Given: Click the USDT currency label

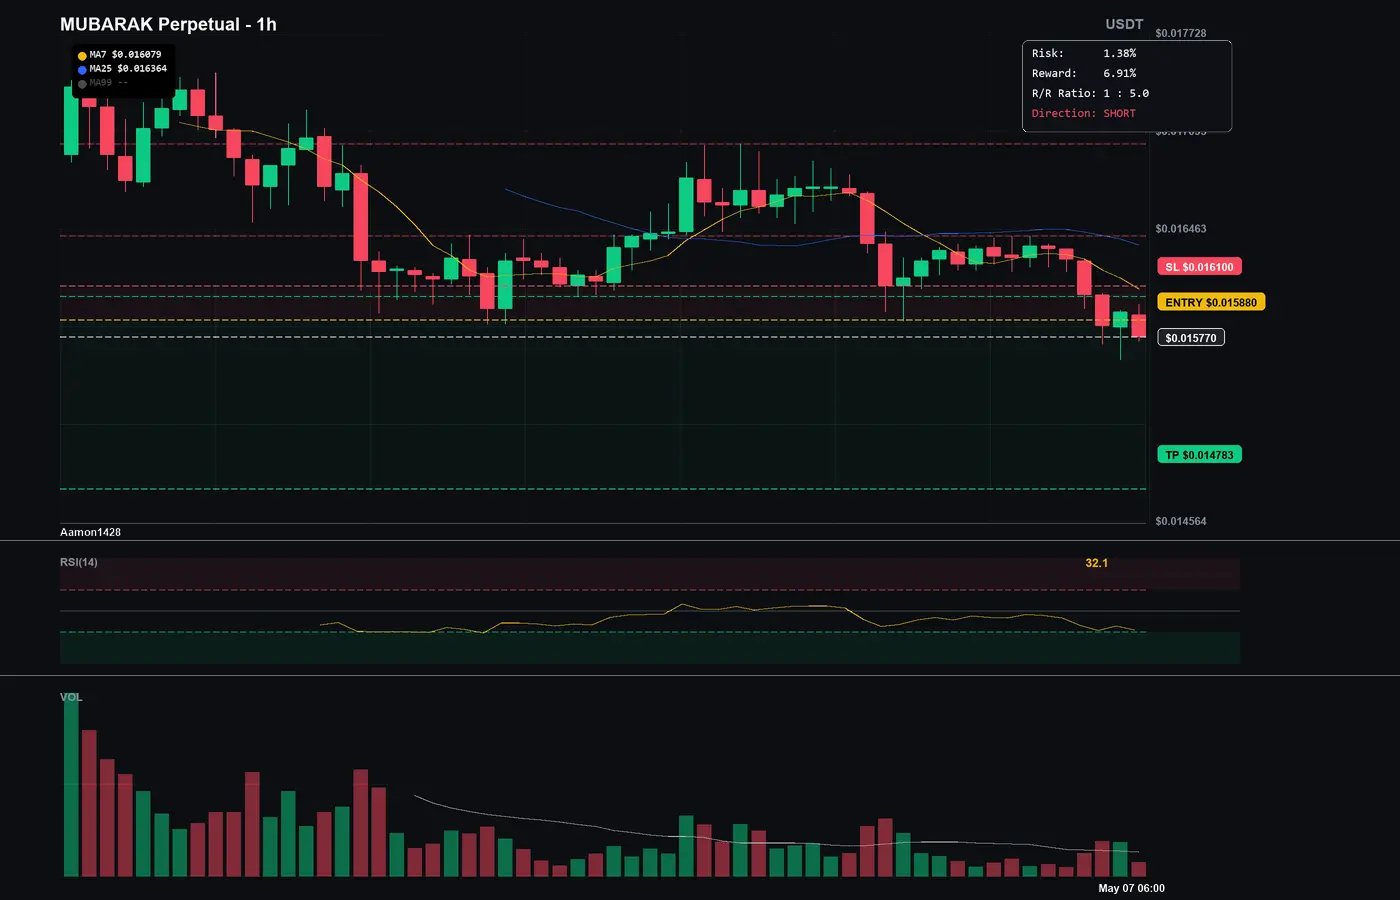Looking at the screenshot, I should click(x=1124, y=24).
